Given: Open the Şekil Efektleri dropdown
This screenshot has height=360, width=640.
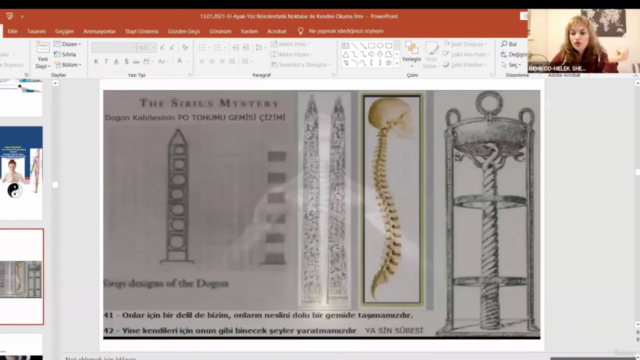Looking at the screenshot, I should [465, 65].
